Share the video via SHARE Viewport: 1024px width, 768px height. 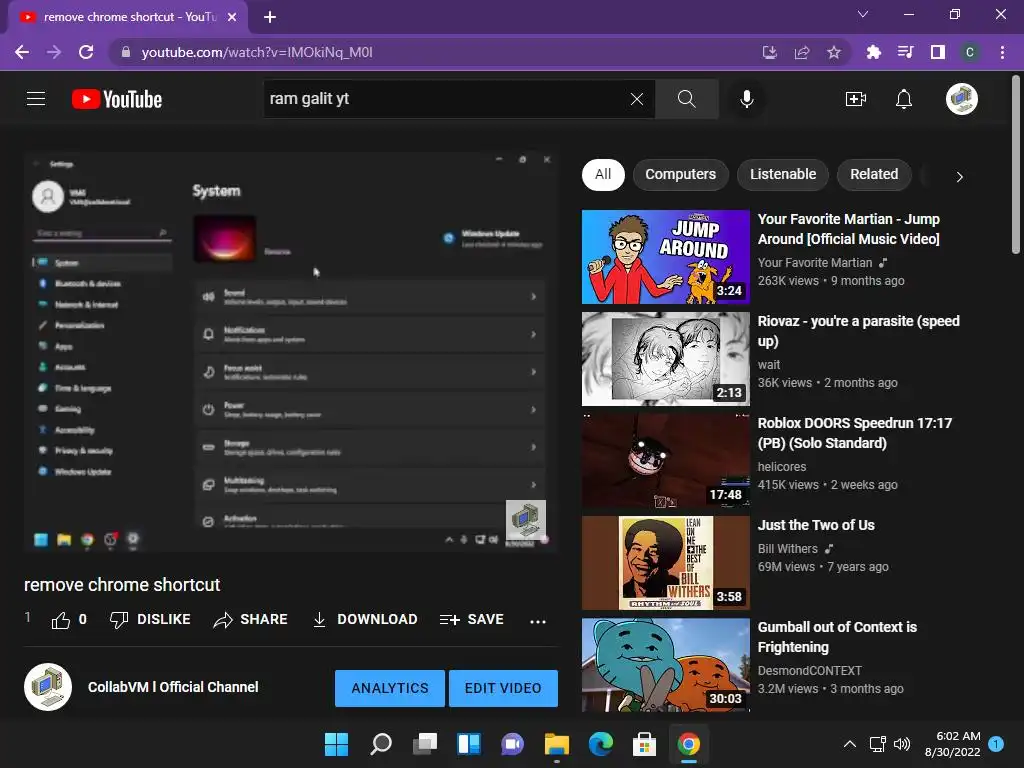251,619
